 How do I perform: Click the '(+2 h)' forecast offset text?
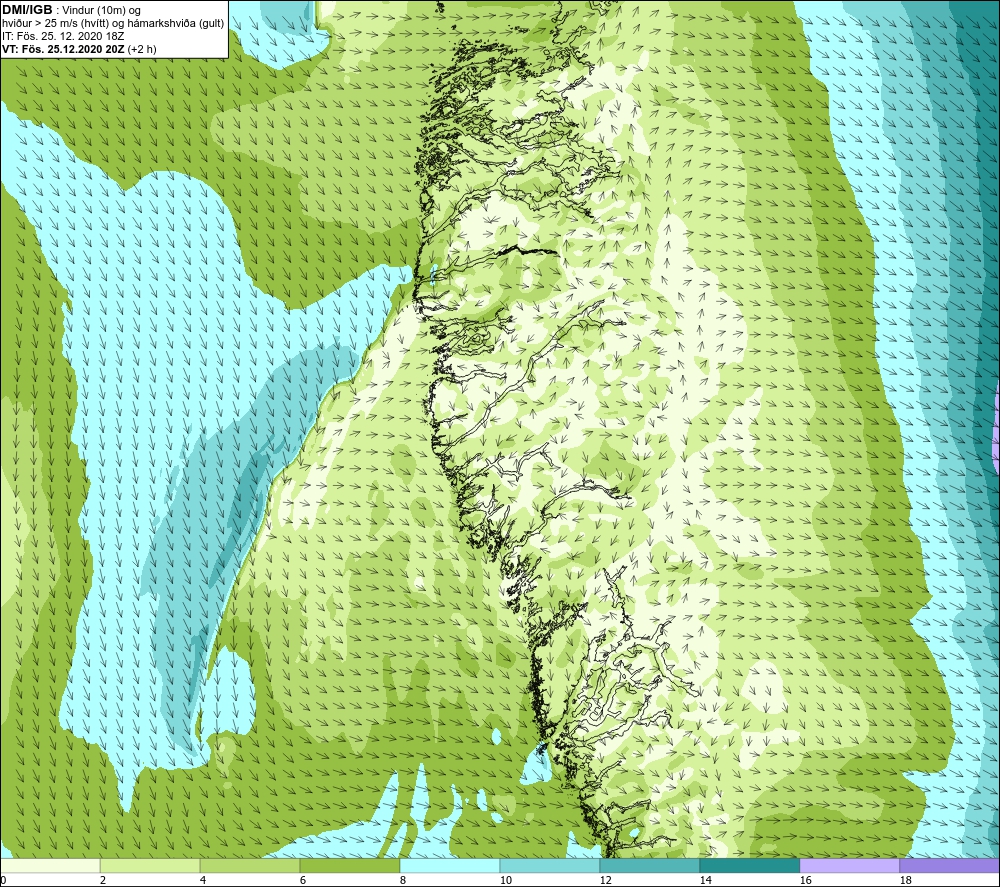[x=142, y=49]
